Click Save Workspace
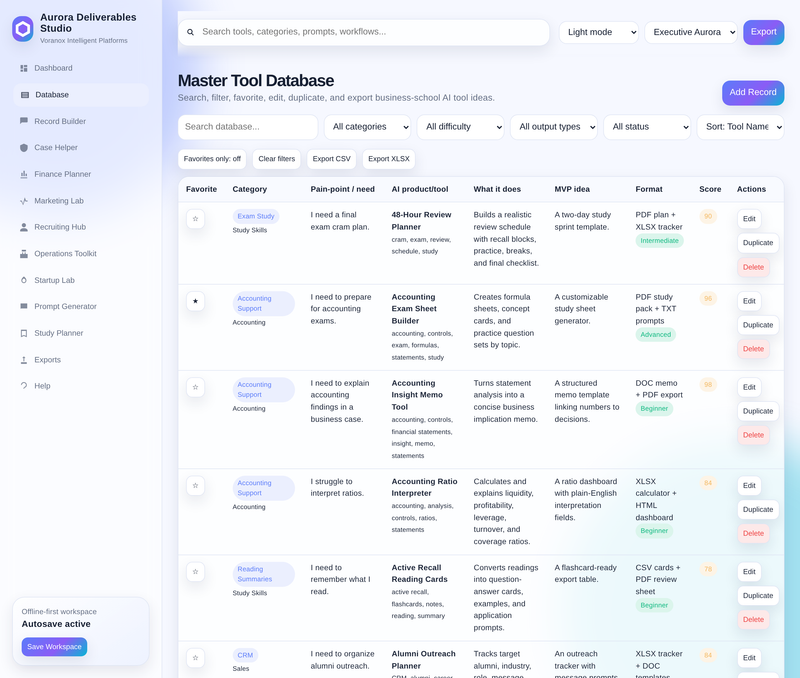800x678 pixels. coord(54,647)
